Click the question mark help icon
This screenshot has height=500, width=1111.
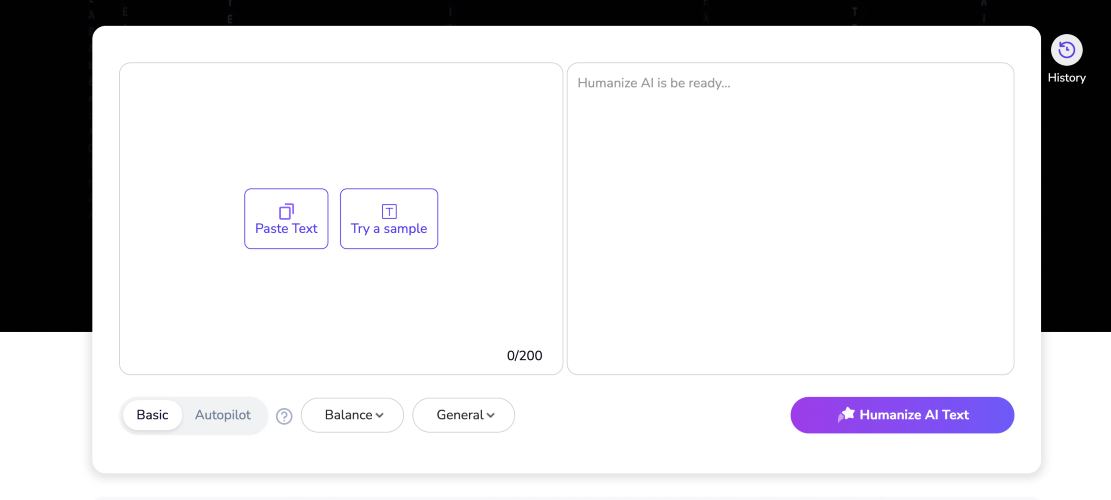pyautogui.click(x=284, y=416)
